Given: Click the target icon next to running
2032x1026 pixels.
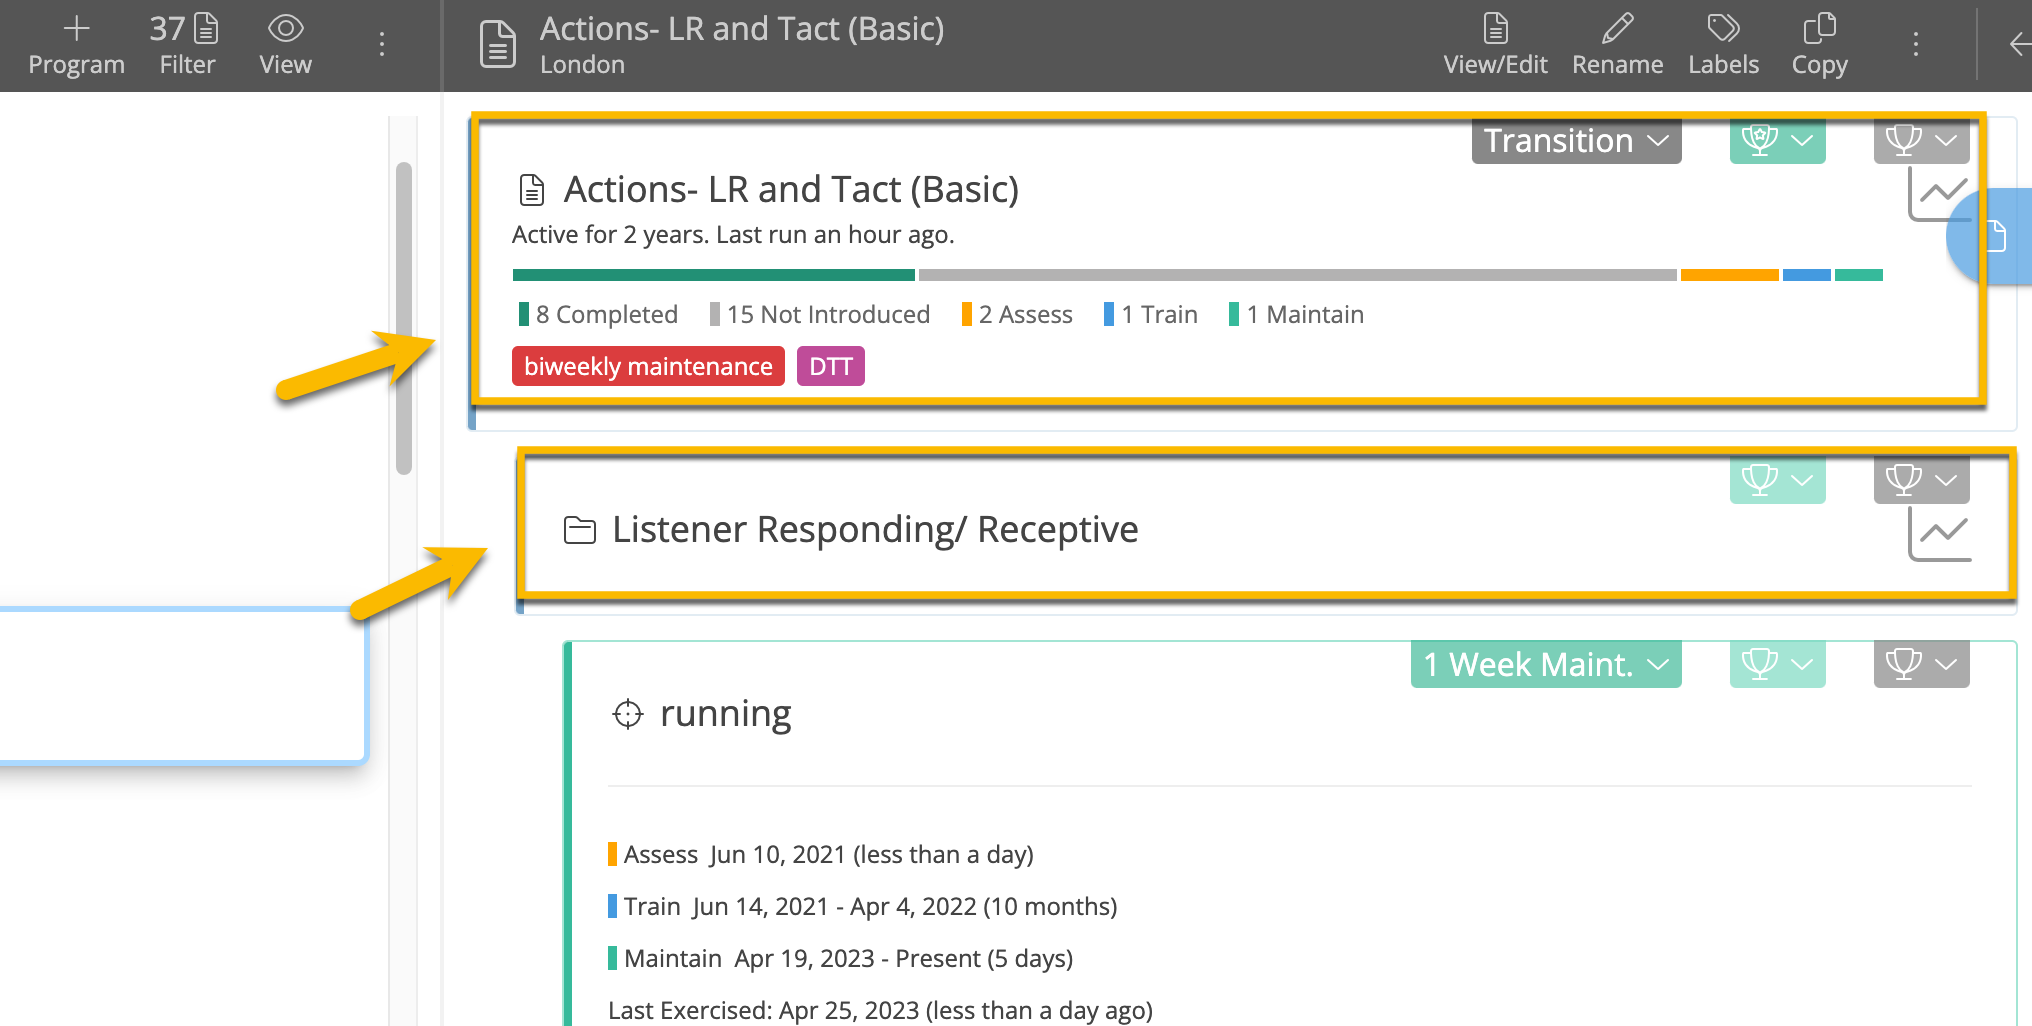Looking at the screenshot, I should coord(626,713).
